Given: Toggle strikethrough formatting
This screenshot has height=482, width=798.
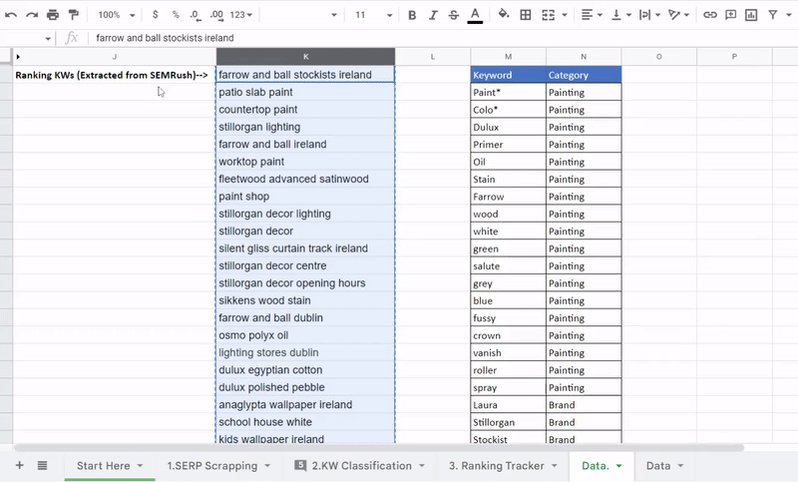Looking at the screenshot, I should point(453,15).
